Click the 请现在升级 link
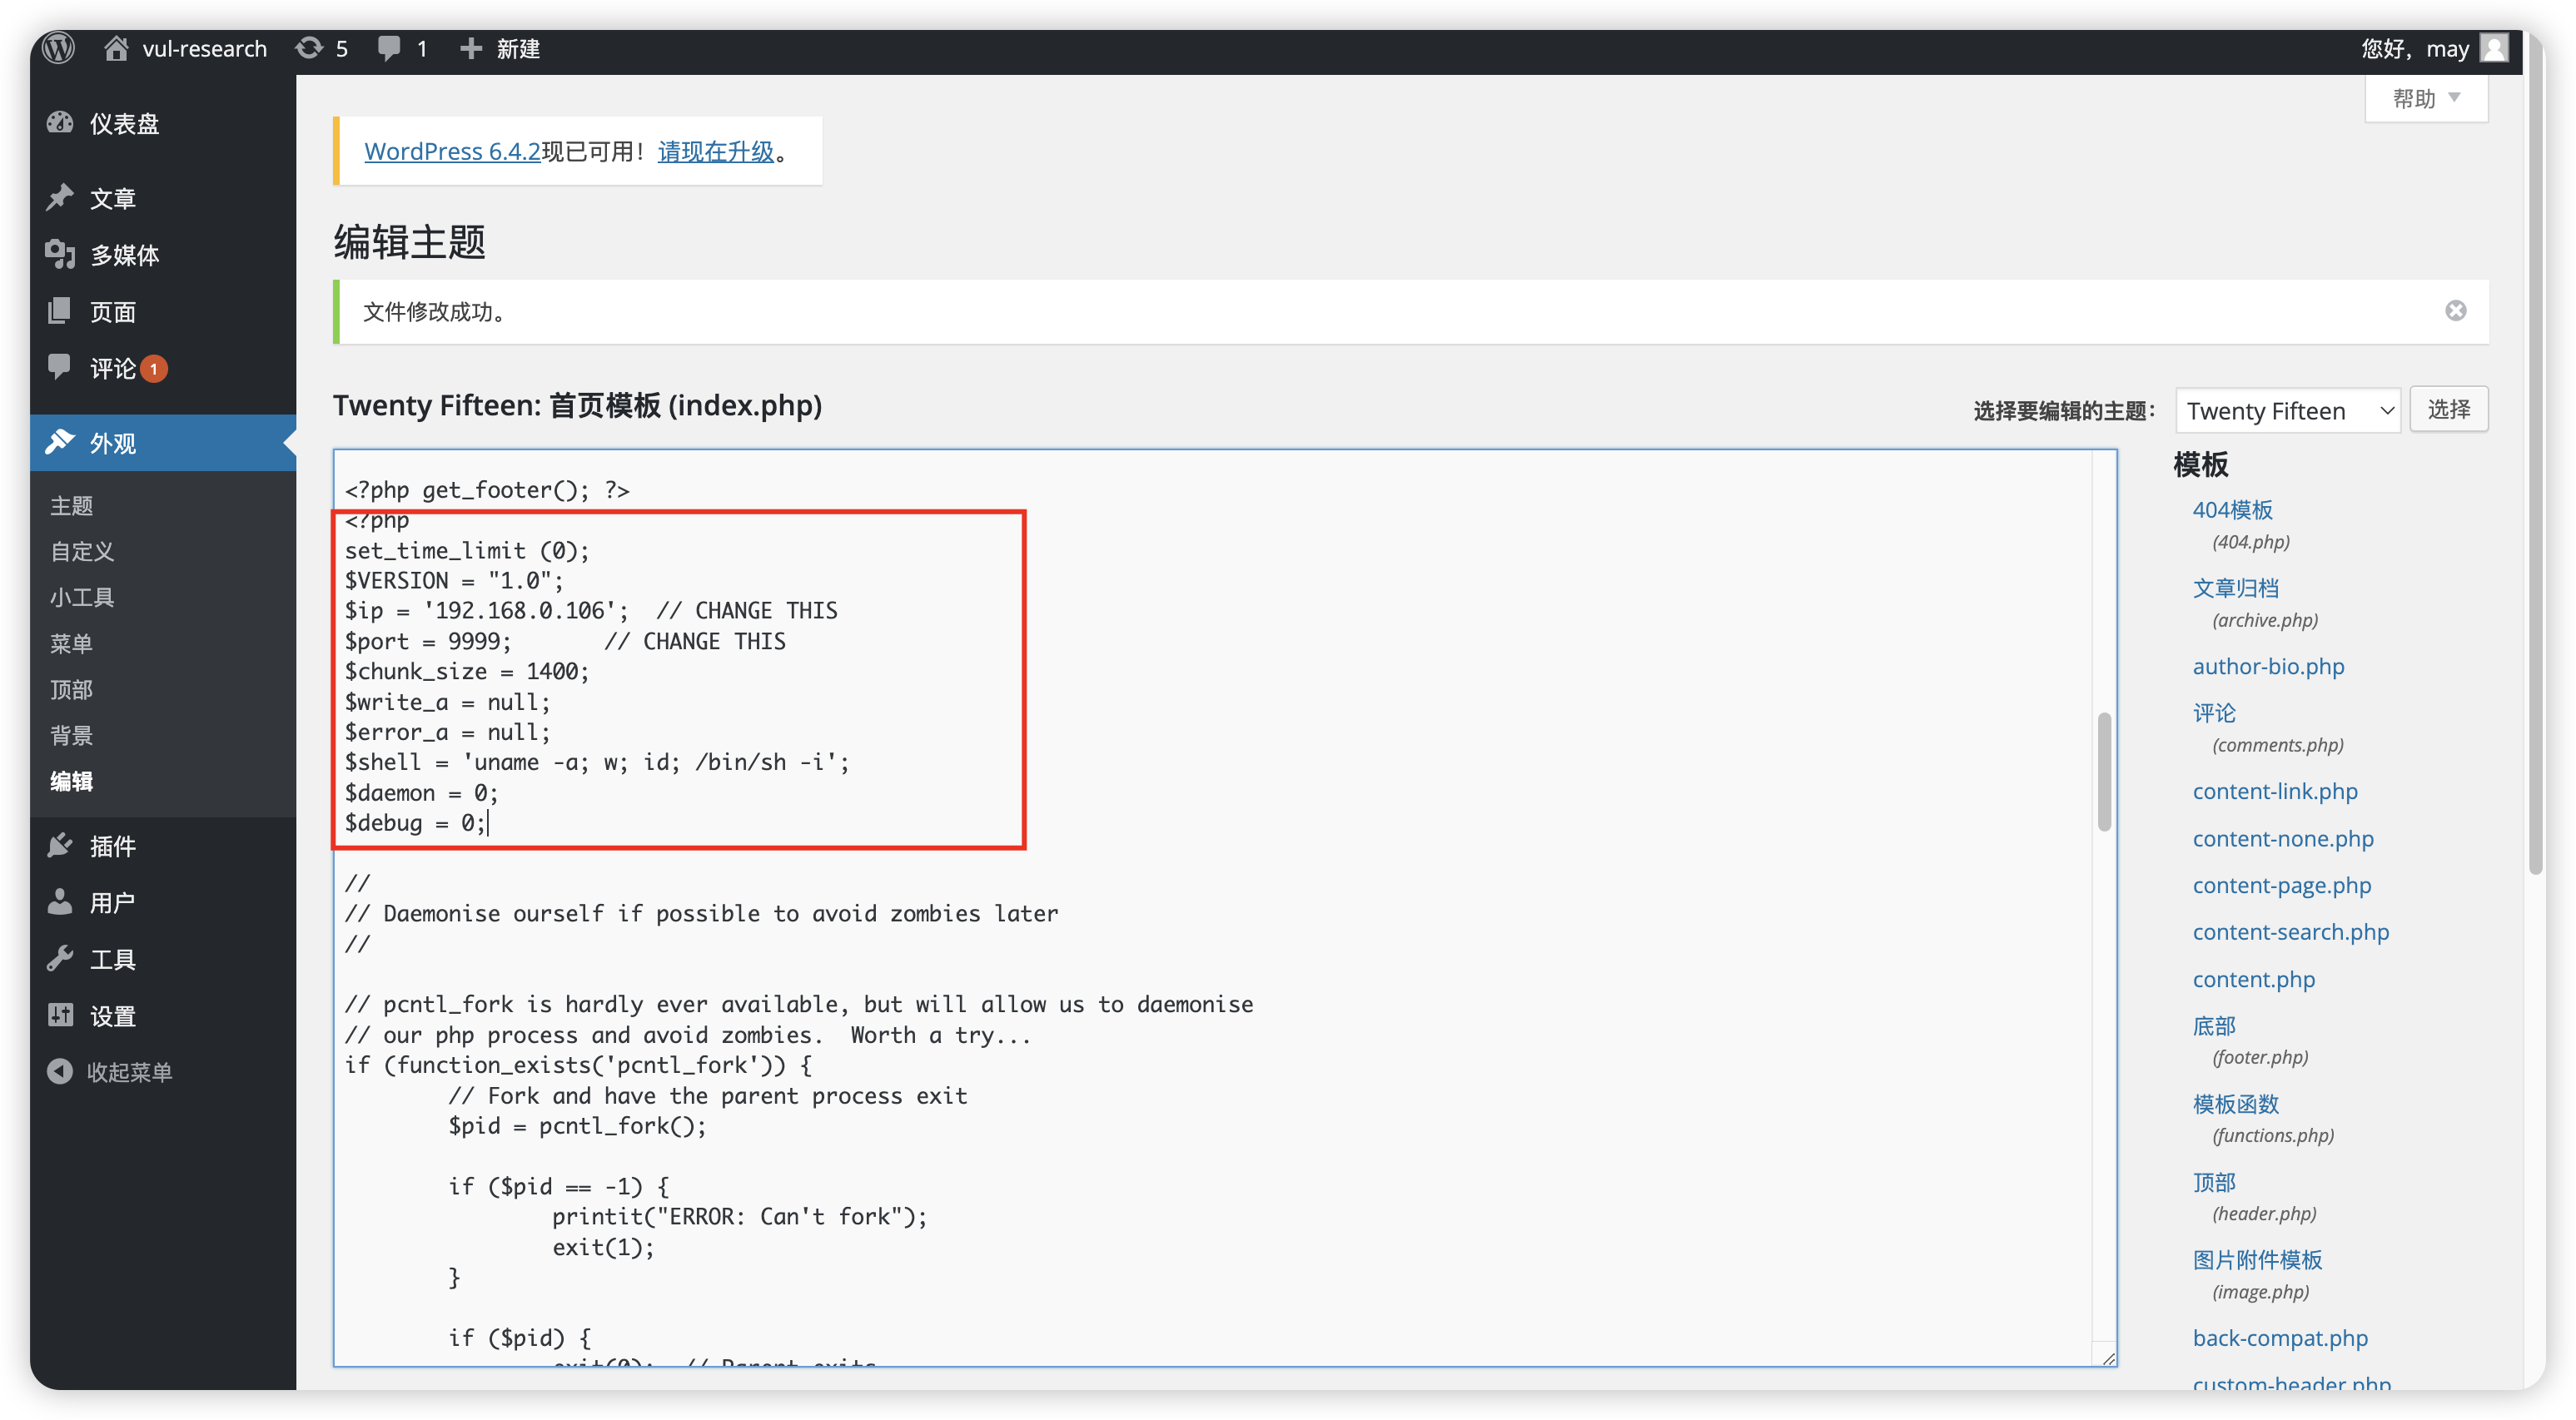This screenshot has height=1420, width=2576. 716,151
